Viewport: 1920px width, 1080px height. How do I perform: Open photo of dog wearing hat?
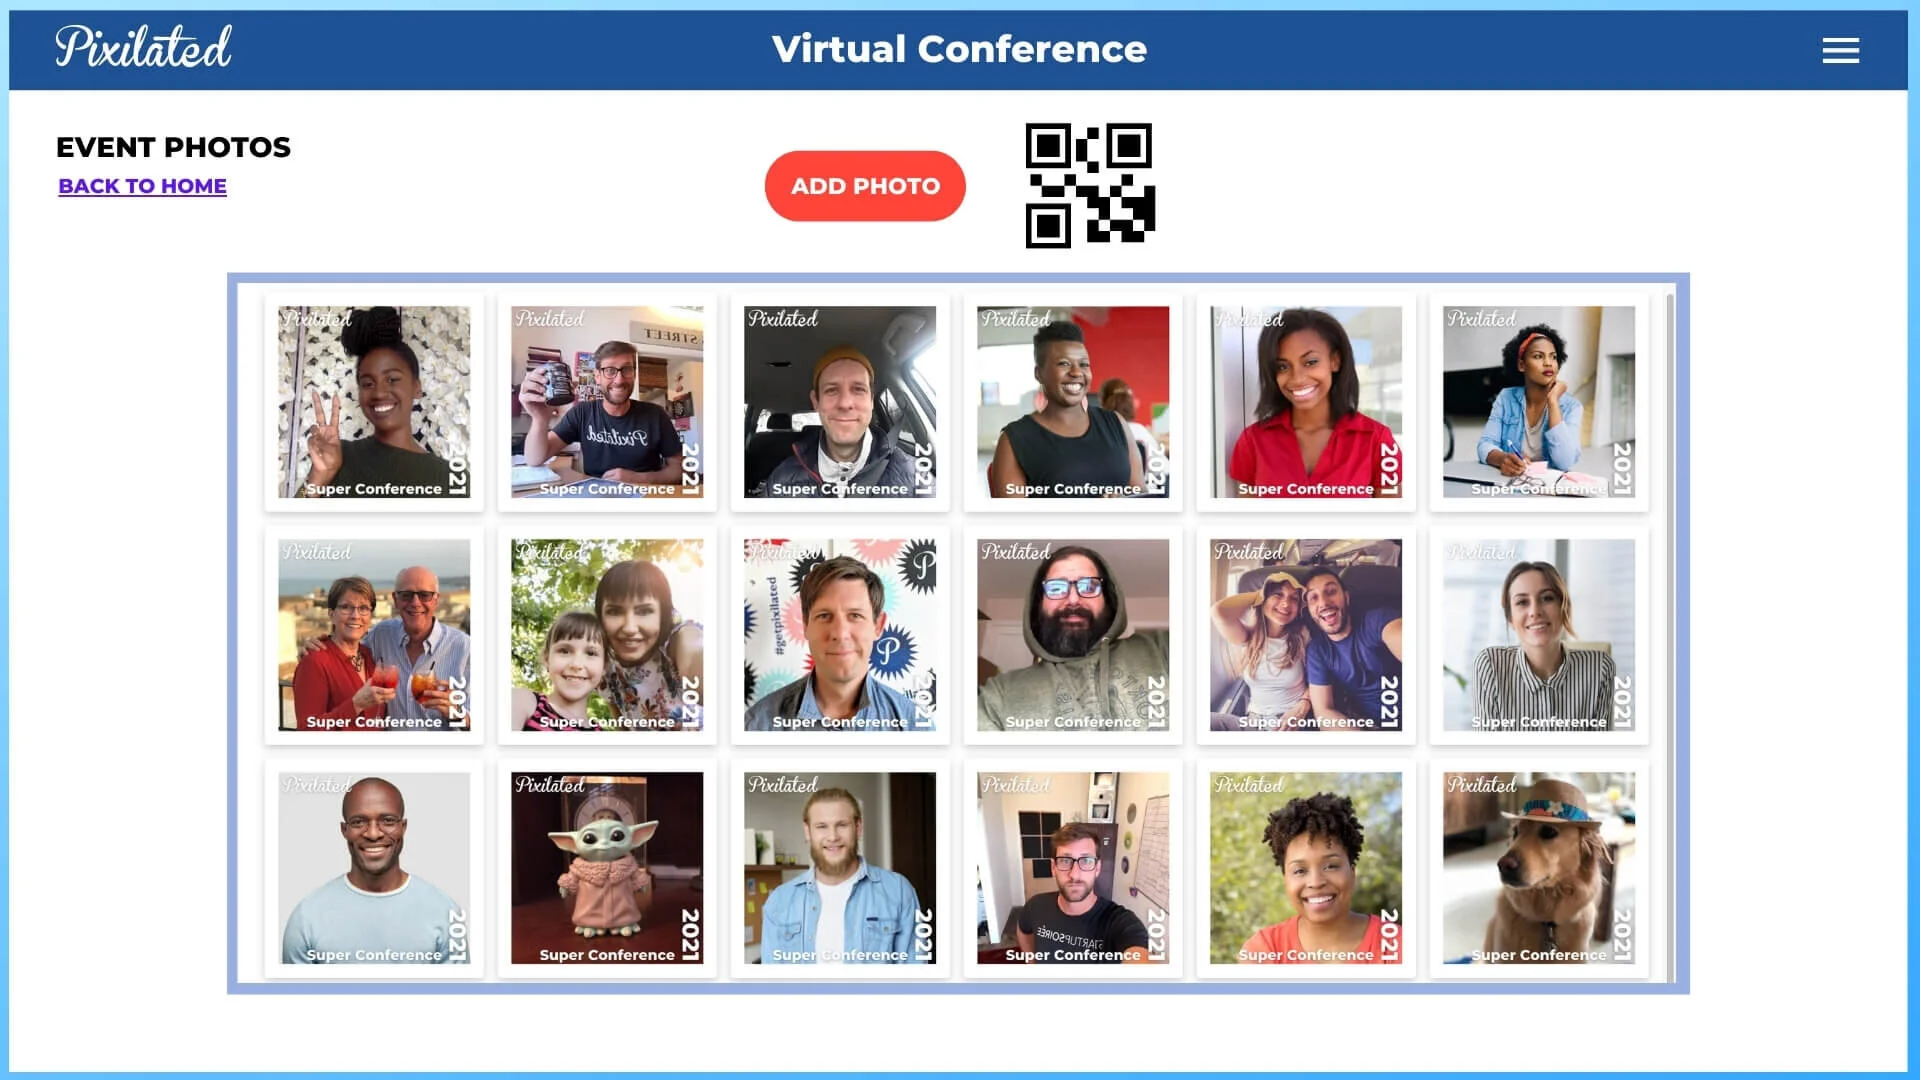(x=1539, y=868)
